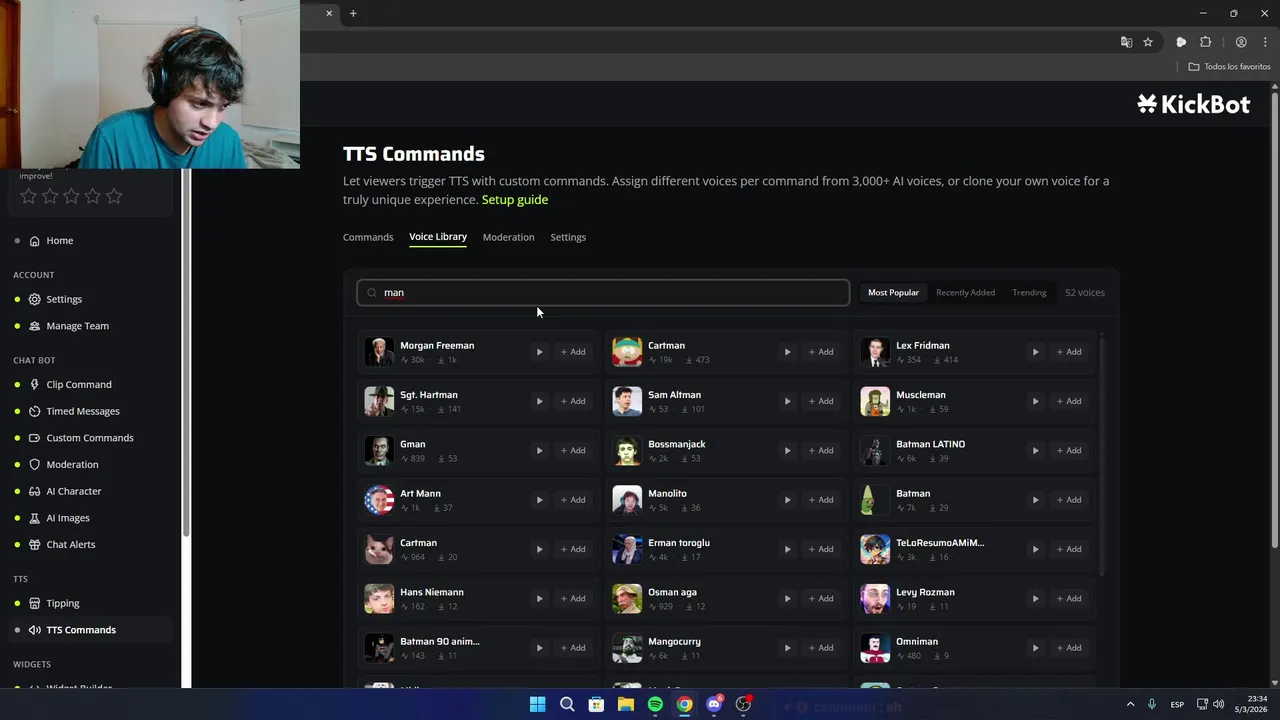The width and height of the screenshot is (1280, 720).
Task: Open the browser profile icon
Action: (x=1241, y=42)
